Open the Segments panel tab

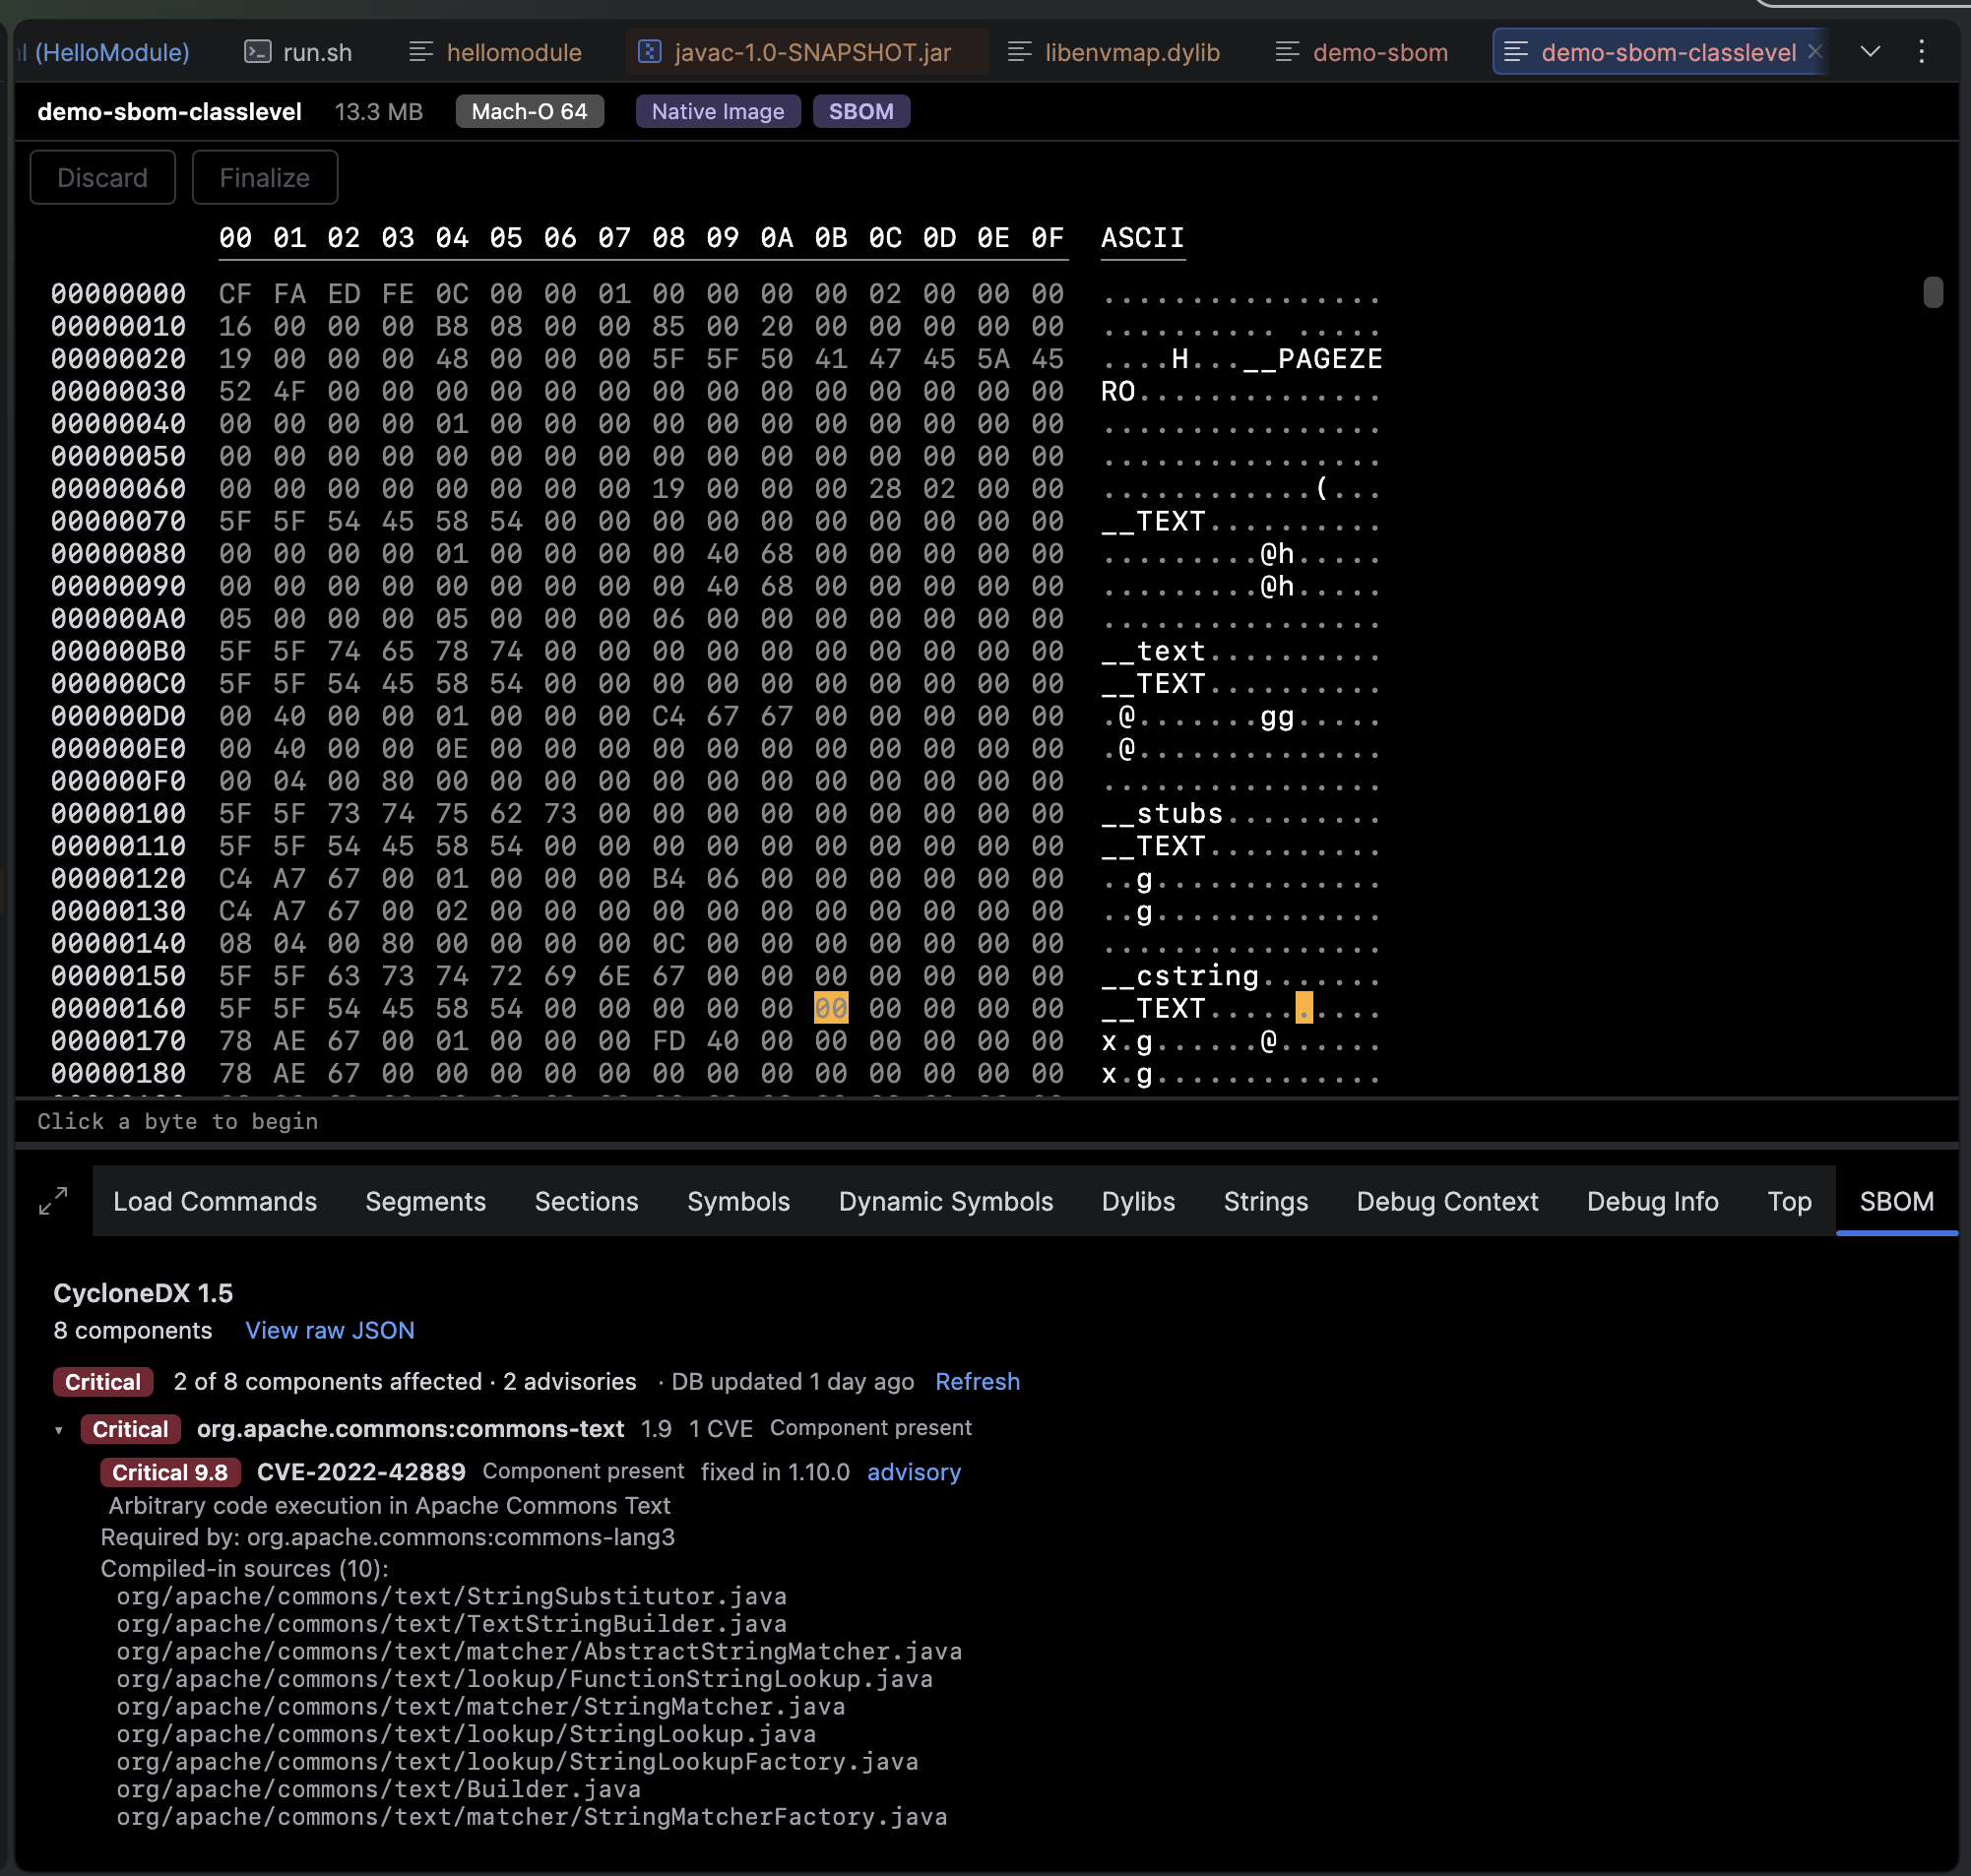pos(426,1201)
